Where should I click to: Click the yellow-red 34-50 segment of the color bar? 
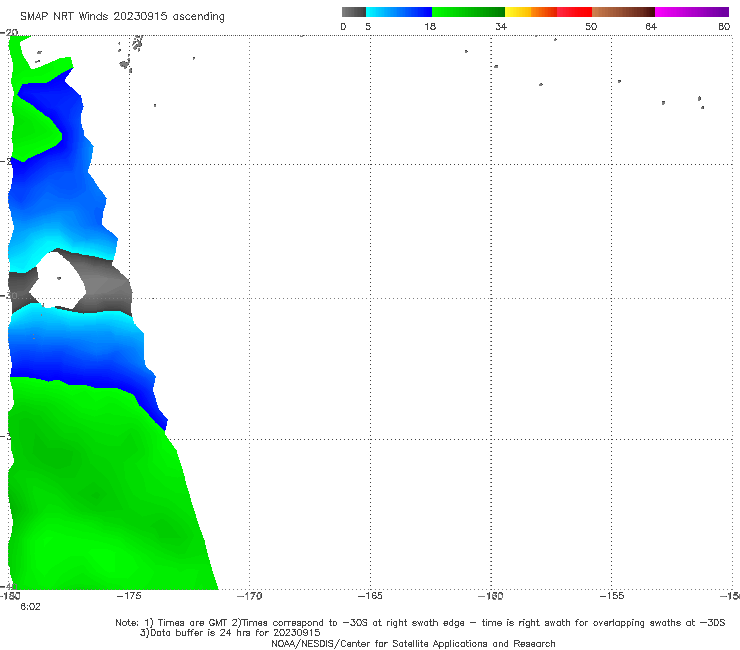point(548,12)
